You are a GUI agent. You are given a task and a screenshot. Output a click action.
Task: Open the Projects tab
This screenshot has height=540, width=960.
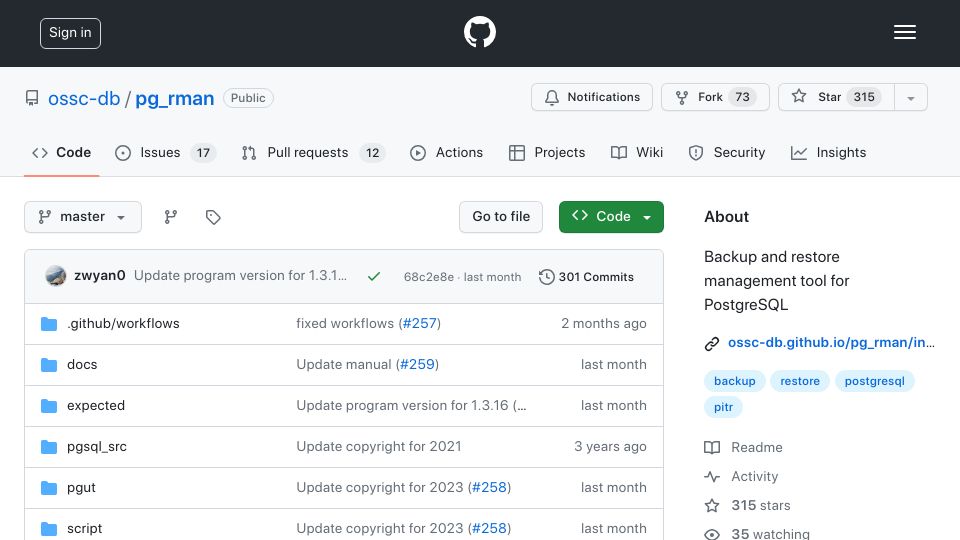pos(547,152)
